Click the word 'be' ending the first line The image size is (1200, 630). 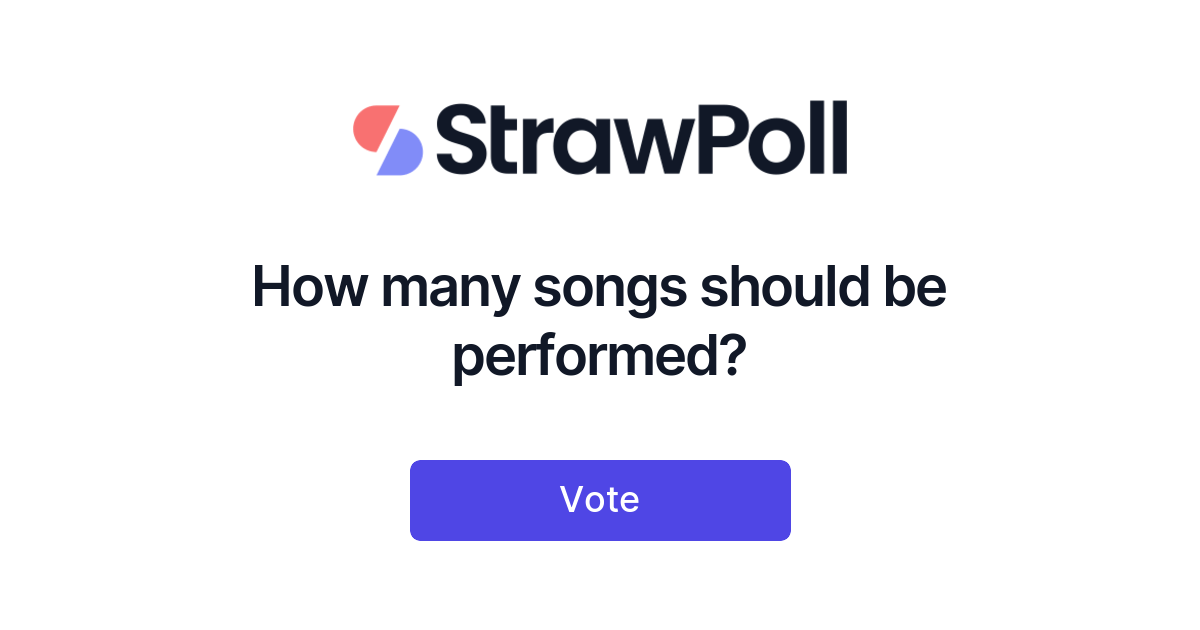(914, 288)
